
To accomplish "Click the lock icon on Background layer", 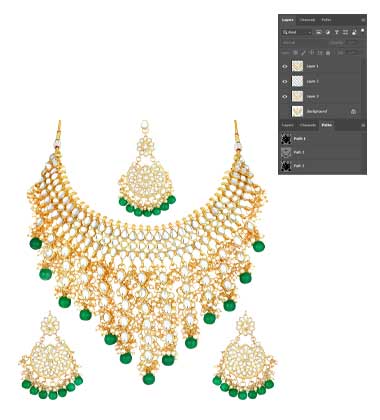I will click(x=353, y=112).
